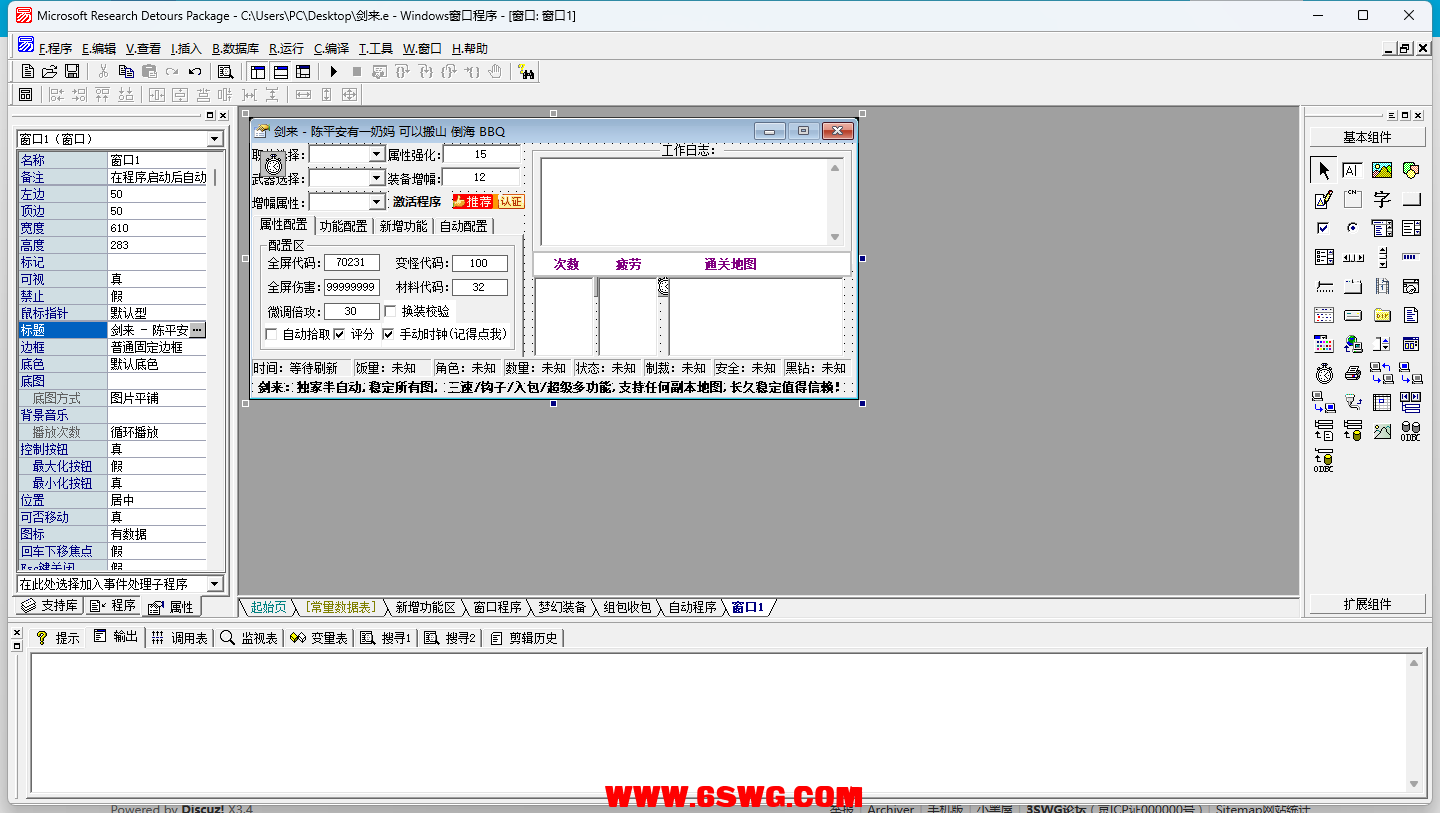Select the printer component icon
This screenshot has width=1440, height=813.
[x=1353, y=373]
